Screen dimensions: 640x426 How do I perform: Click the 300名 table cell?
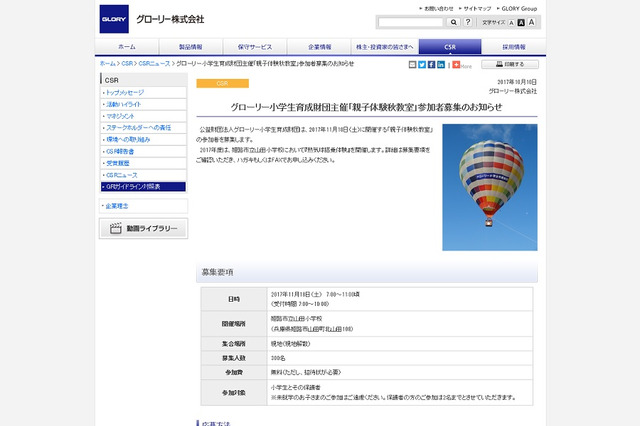pyautogui.click(x=400, y=358)
